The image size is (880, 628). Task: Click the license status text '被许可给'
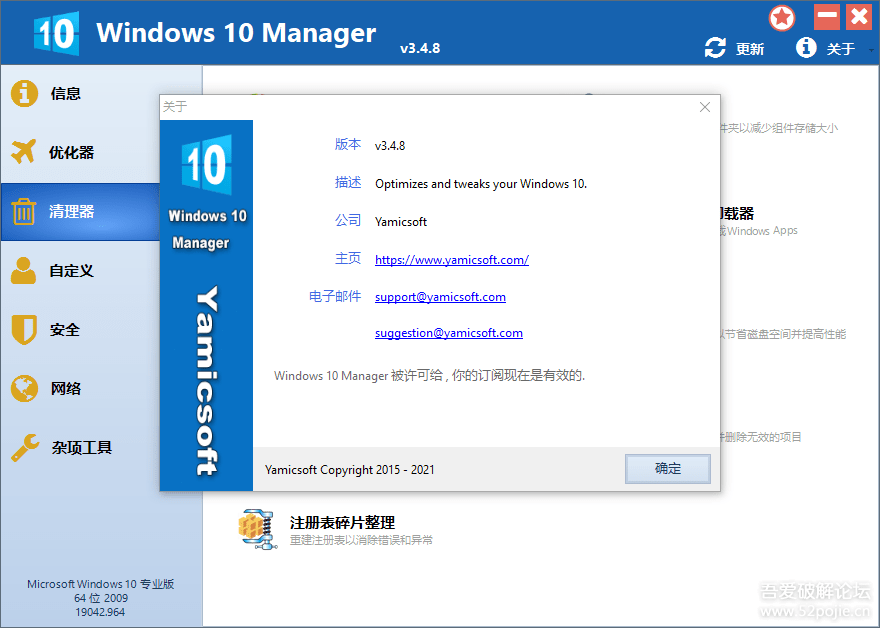[416, 375]
